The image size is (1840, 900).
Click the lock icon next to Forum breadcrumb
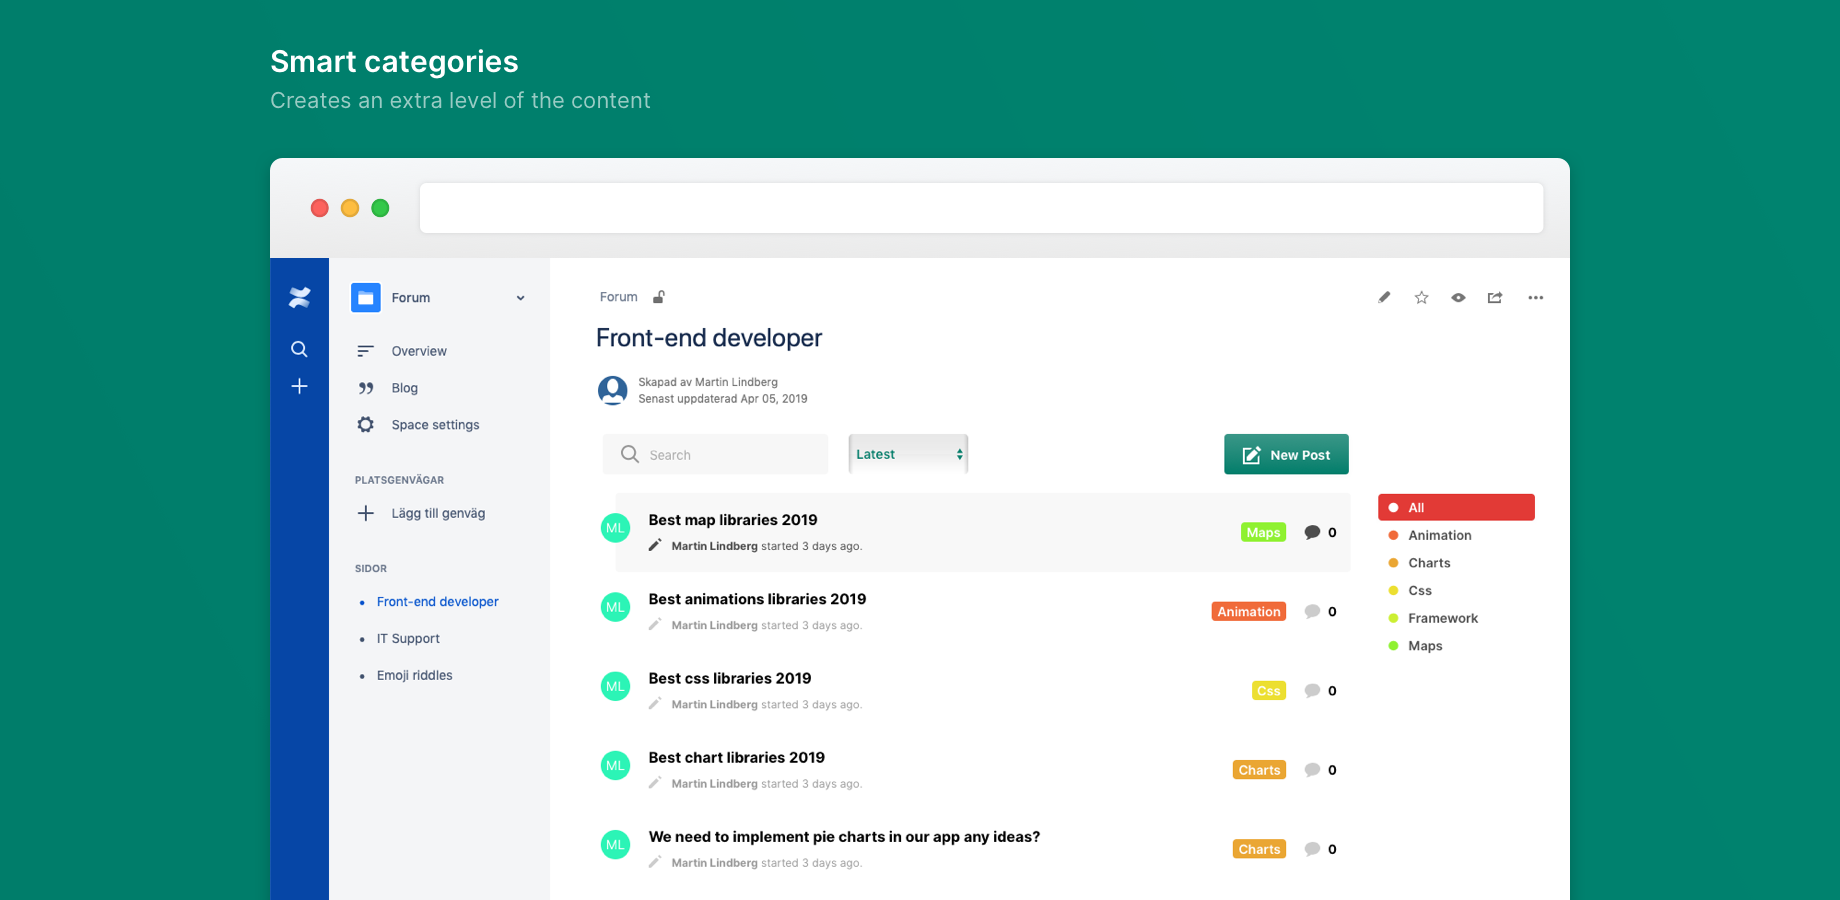658,296
